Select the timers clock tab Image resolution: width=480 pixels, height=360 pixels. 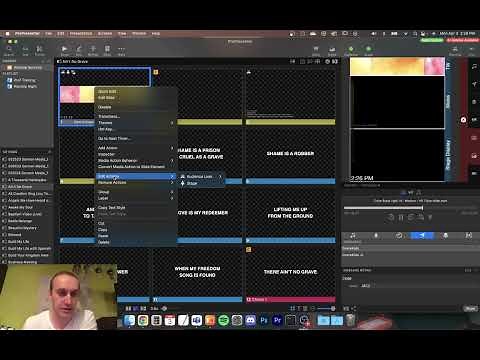399,235
